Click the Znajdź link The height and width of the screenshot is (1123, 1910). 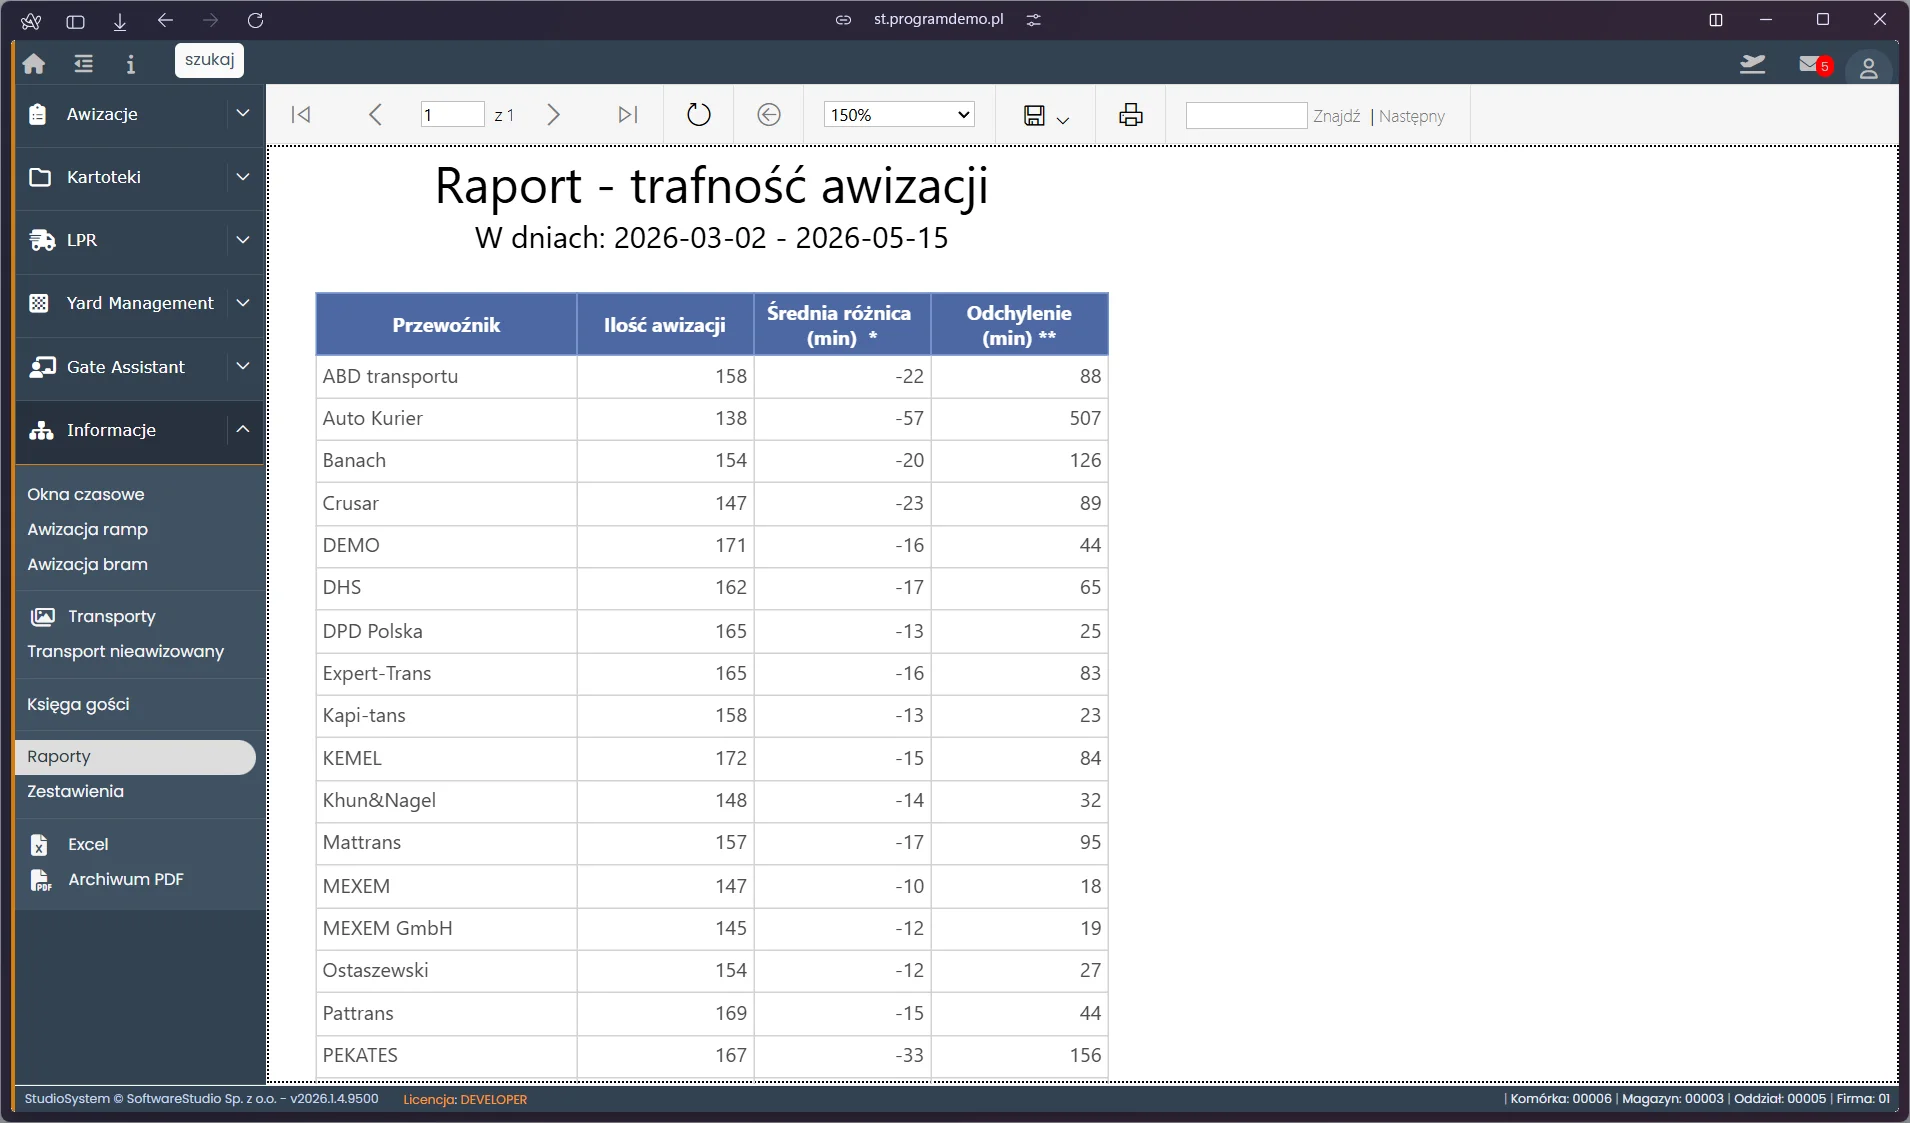1336,116
